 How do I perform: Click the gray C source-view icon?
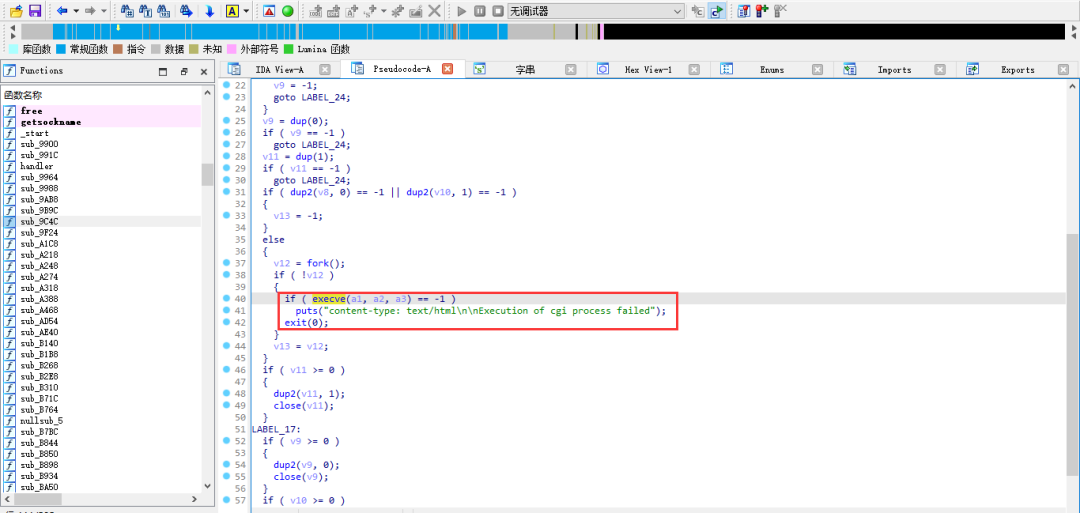coord(698,10)
